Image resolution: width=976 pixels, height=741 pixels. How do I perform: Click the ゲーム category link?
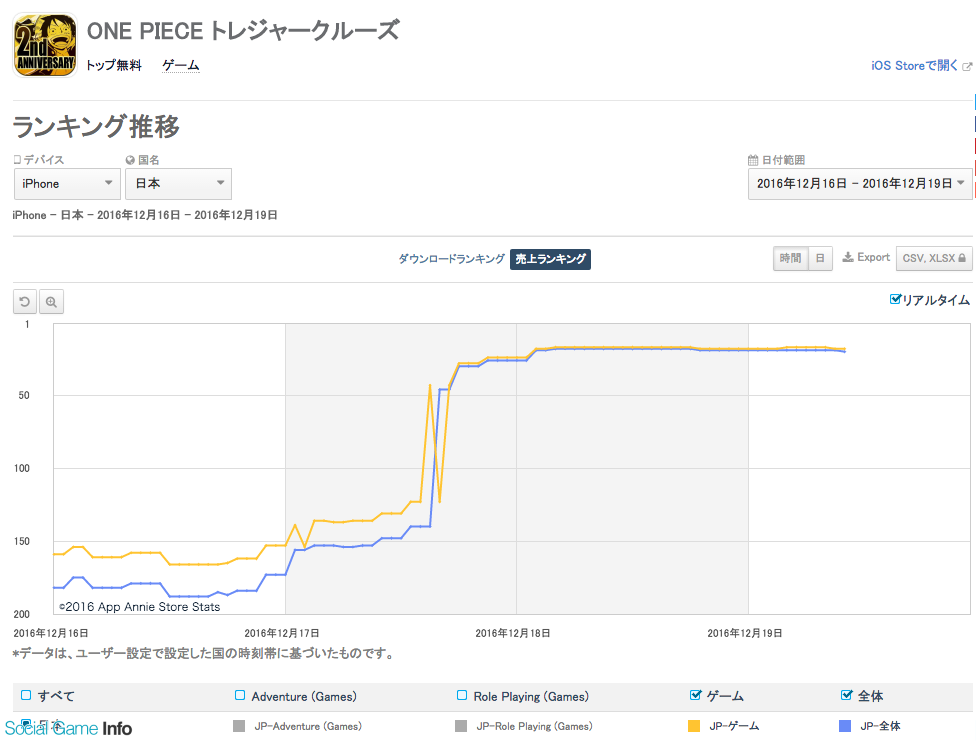tap(181, 65)
